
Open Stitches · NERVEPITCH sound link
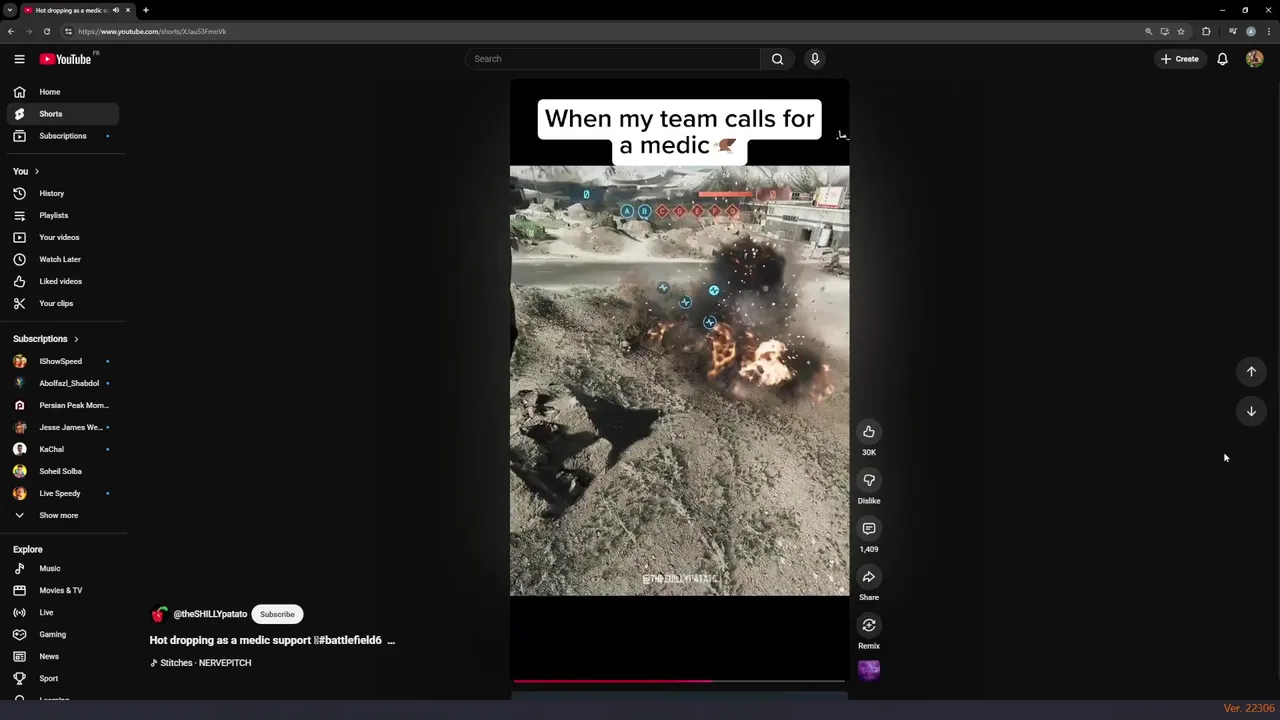[201, 663]
